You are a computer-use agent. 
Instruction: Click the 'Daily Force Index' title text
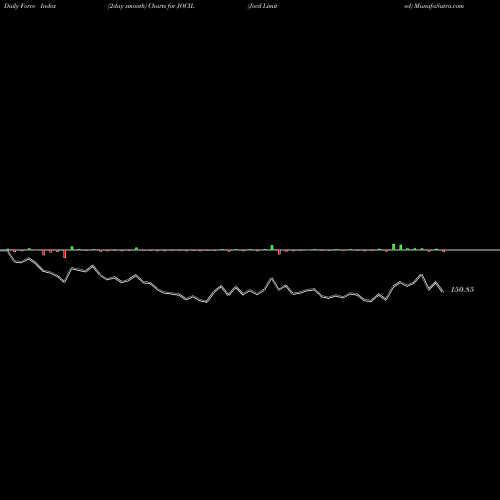click(30, 6)
